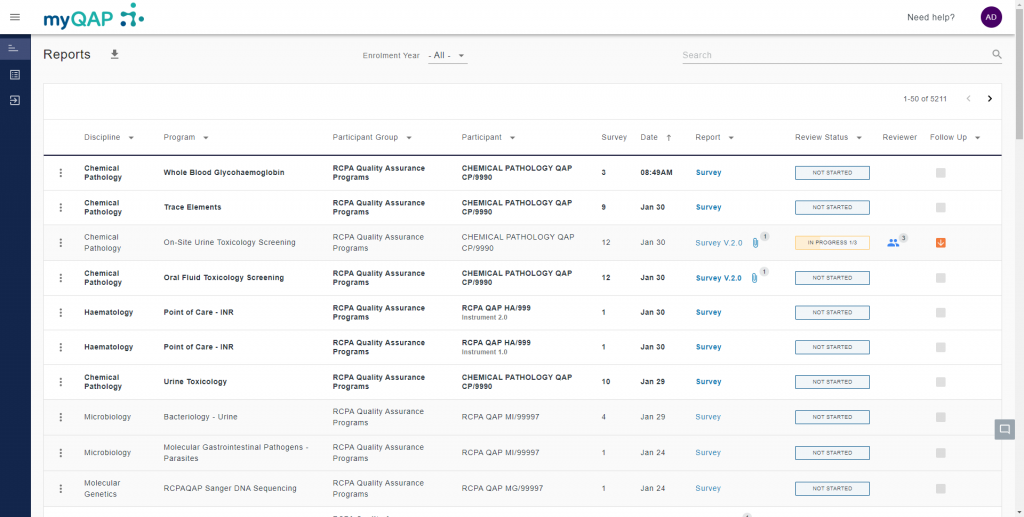Open the Enrolment Year dropdown
Viewport: 1024px width, 517px height.
(x=447, y=55)
